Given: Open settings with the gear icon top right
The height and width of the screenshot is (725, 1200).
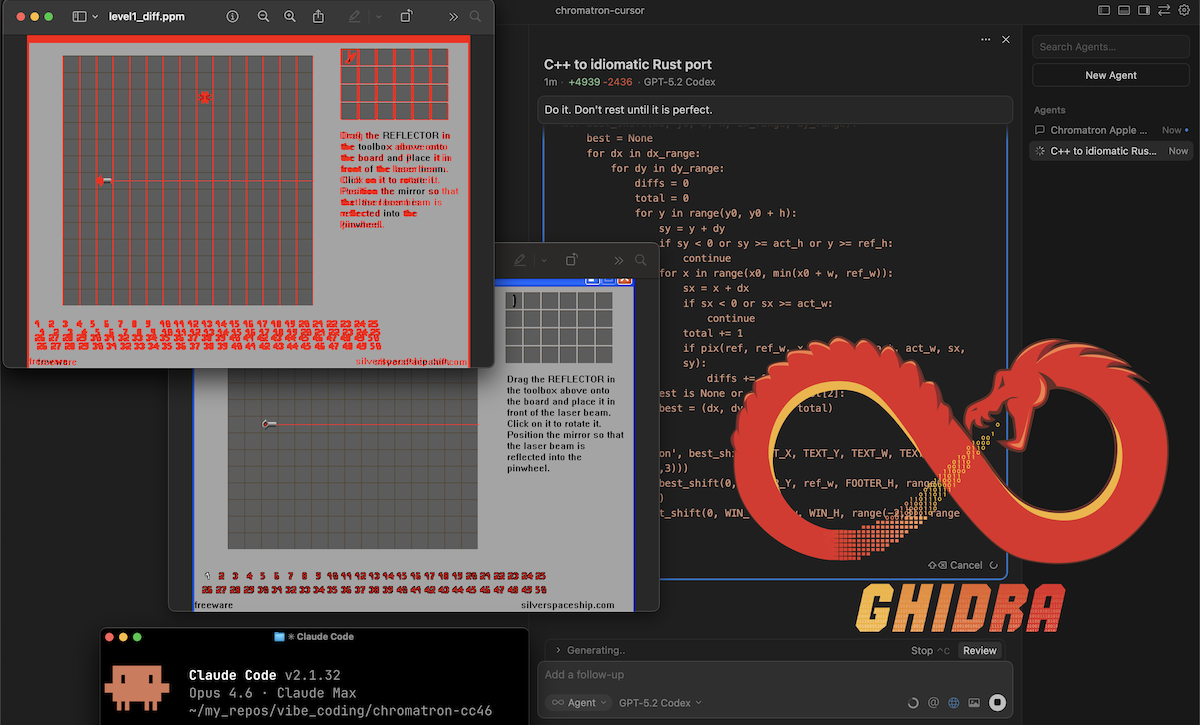Looking at the screenshot, I should [1184, 10].
